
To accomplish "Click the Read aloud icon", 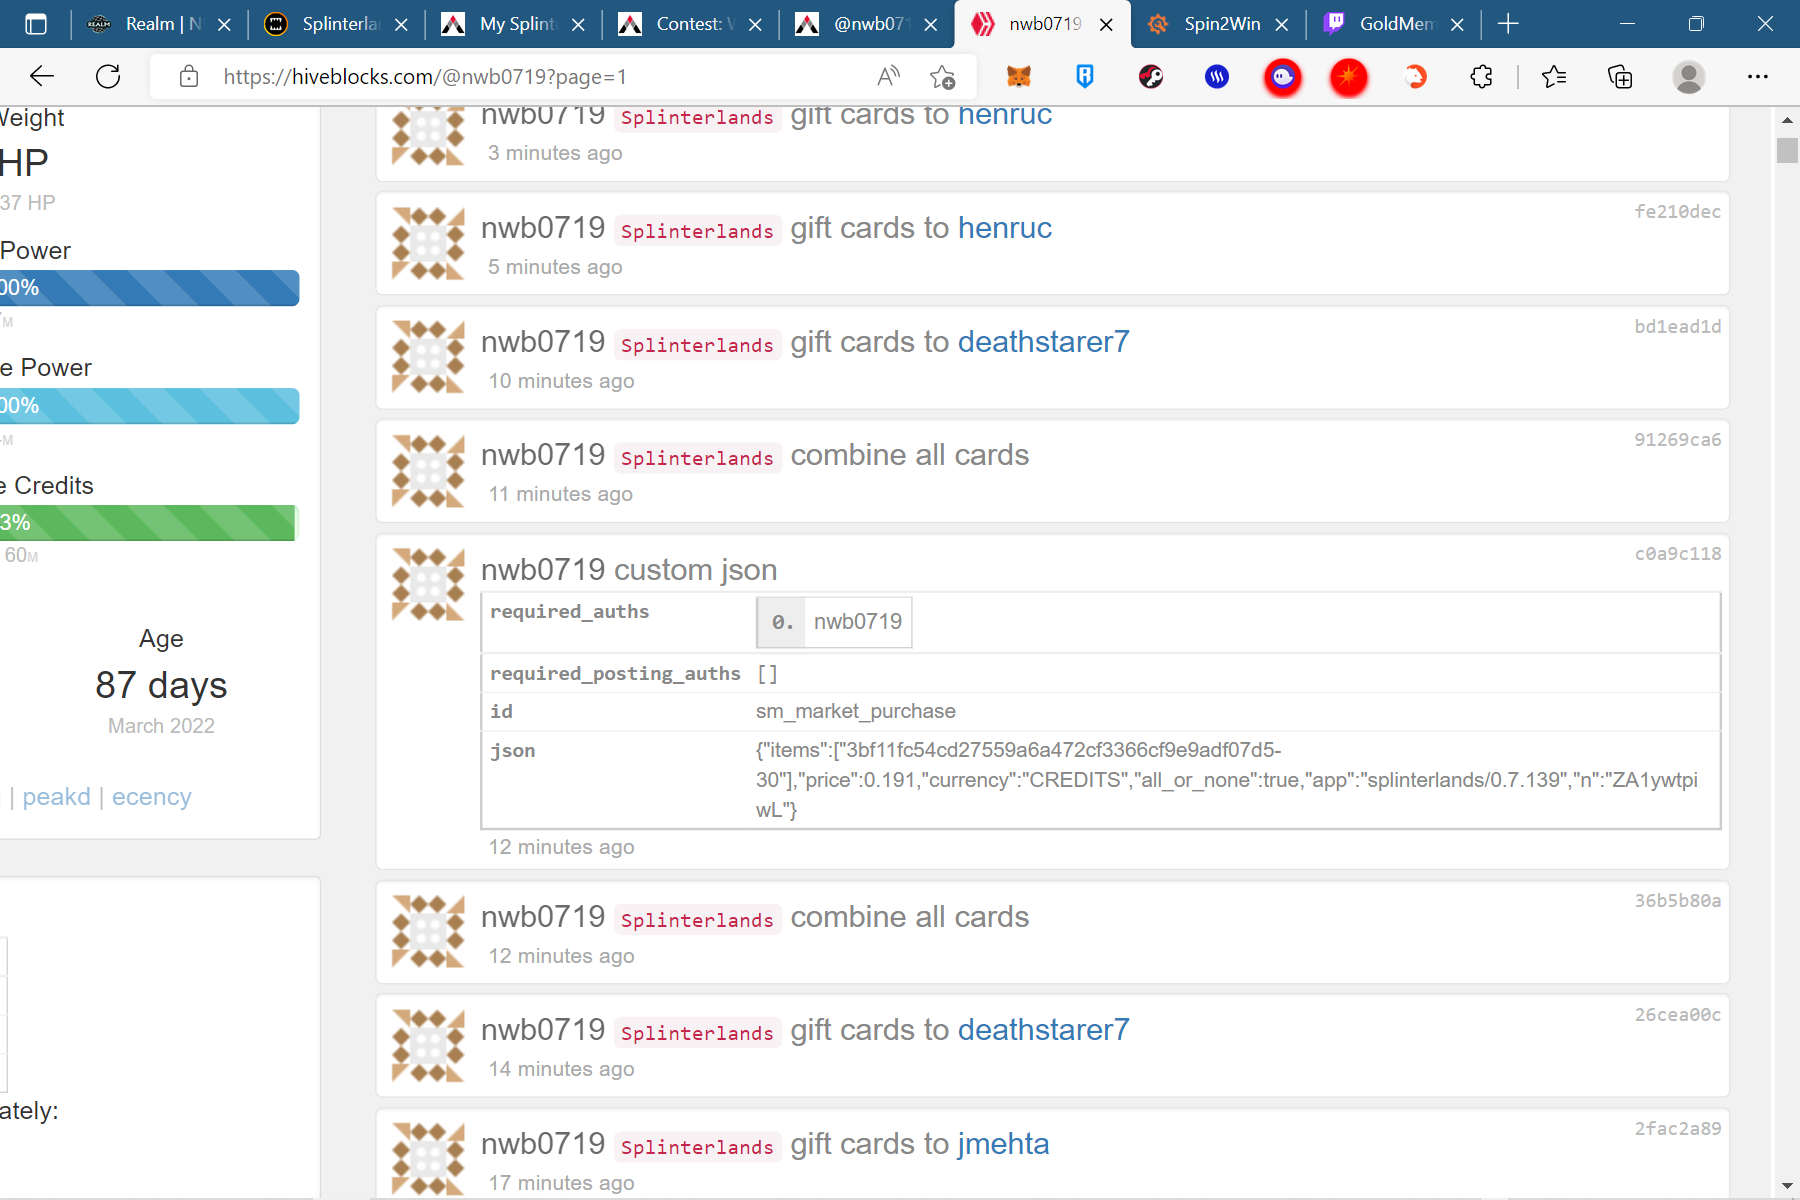I will point(888,77).
